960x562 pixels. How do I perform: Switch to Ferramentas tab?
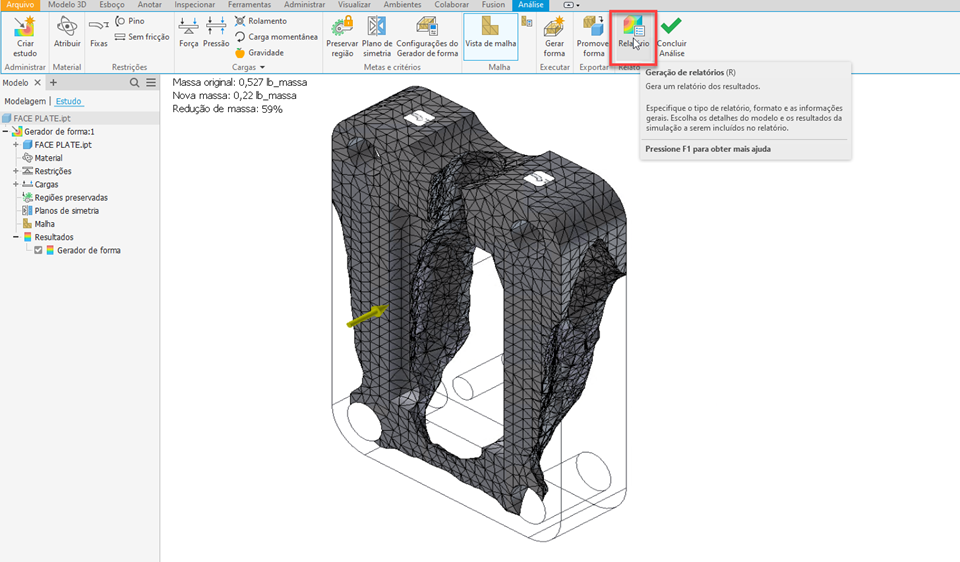[x=249, y=5]
